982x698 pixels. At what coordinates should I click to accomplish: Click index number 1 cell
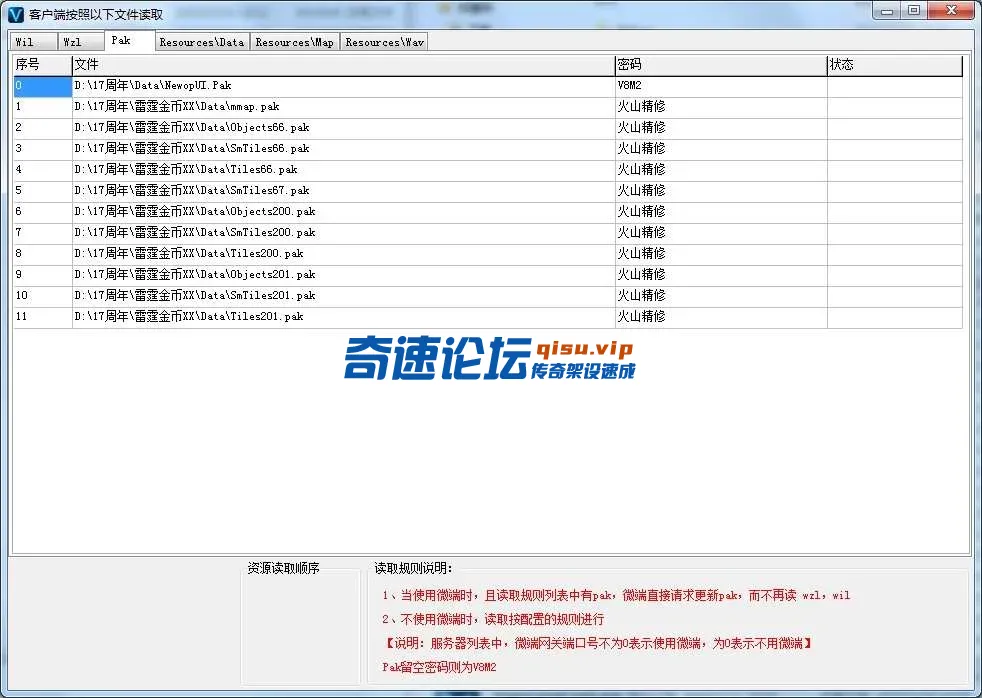click(x=43, y=107)
